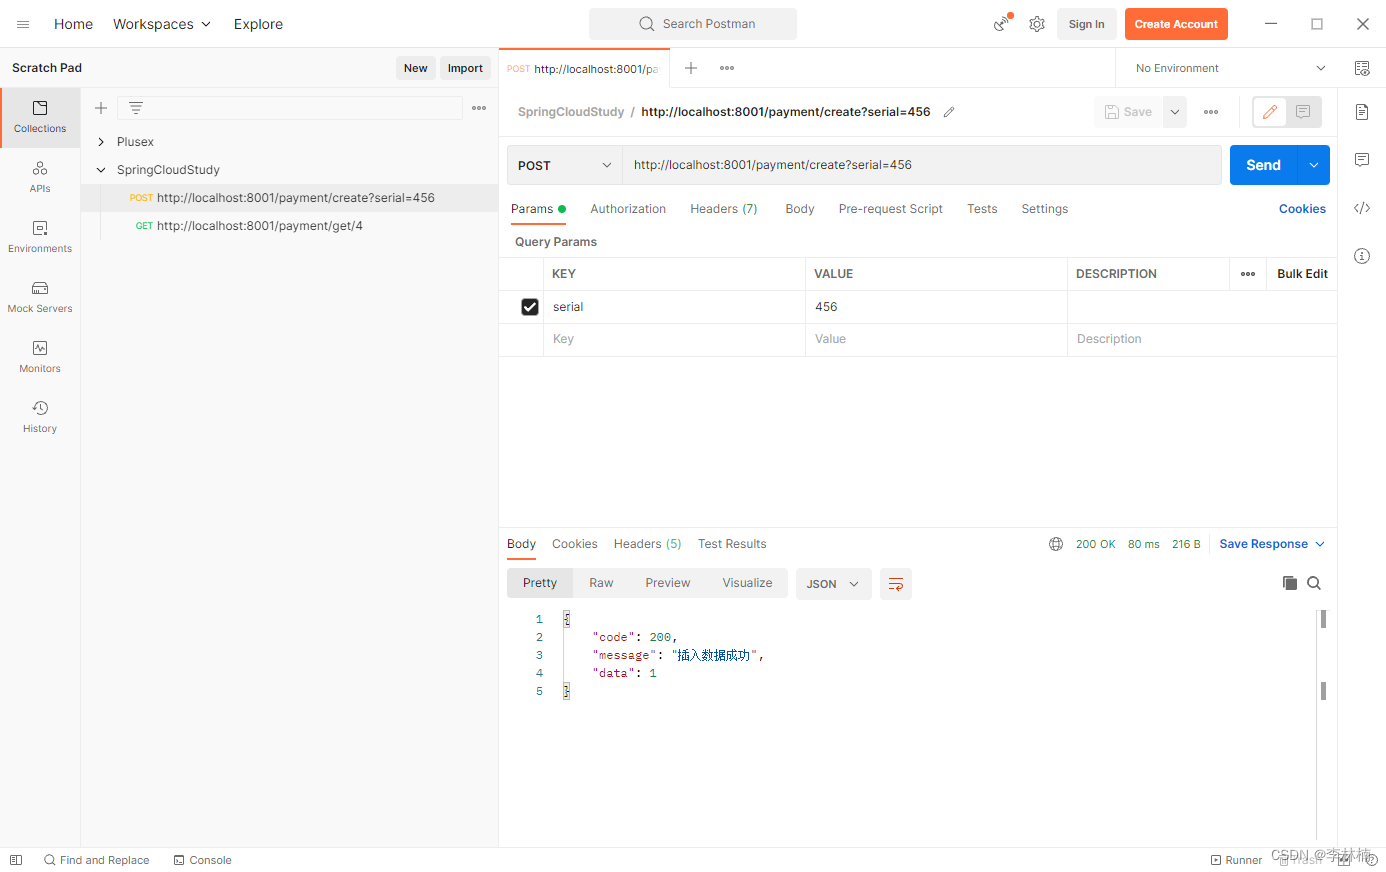This screenshot has height=872, width=1386.
Task: Switch to the pencil build mode
Action: [x=1270, y=112]
